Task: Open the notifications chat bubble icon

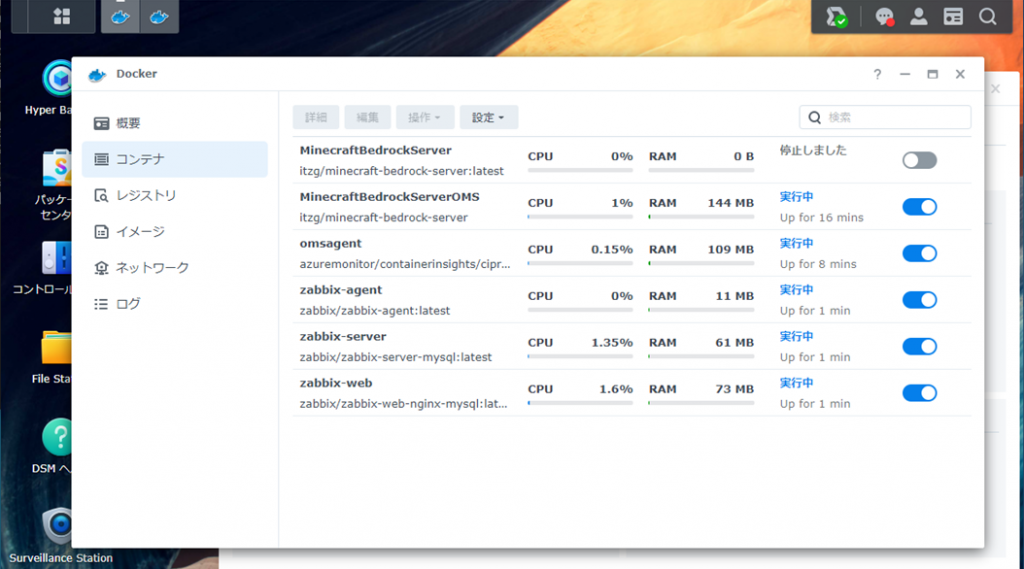Action: coord(884,17)
